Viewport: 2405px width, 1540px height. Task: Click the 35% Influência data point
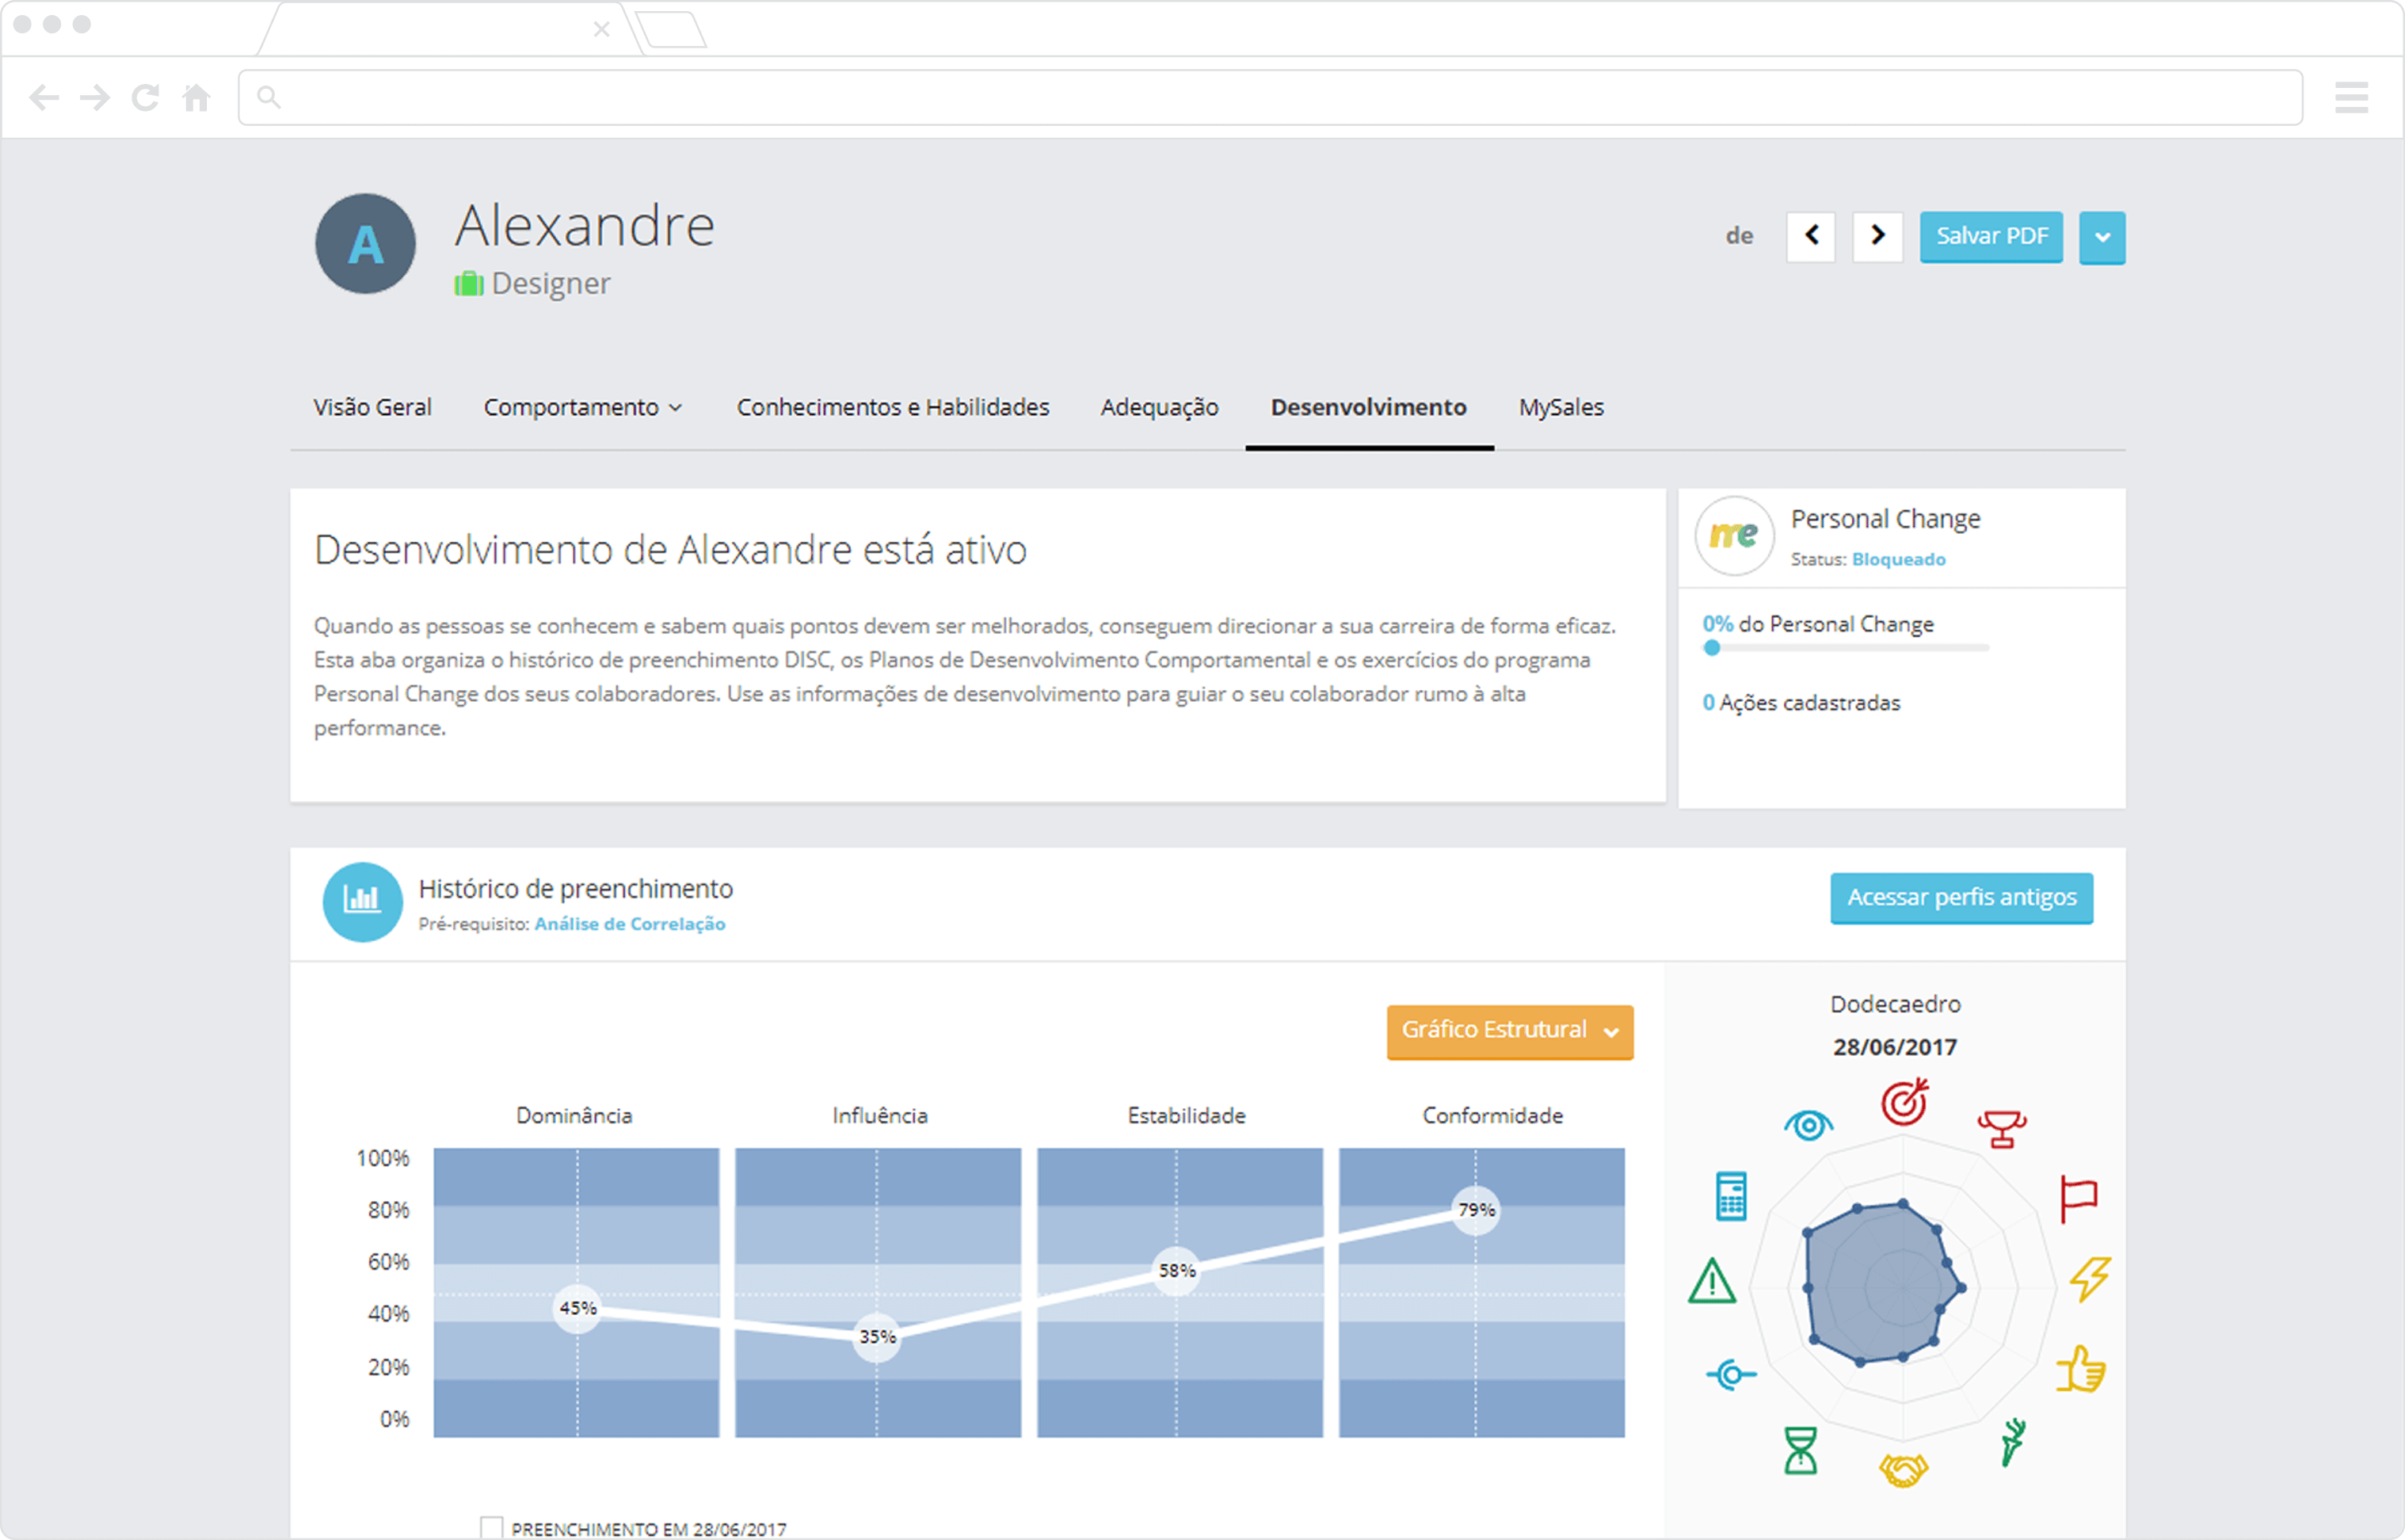coord(877,1337)
